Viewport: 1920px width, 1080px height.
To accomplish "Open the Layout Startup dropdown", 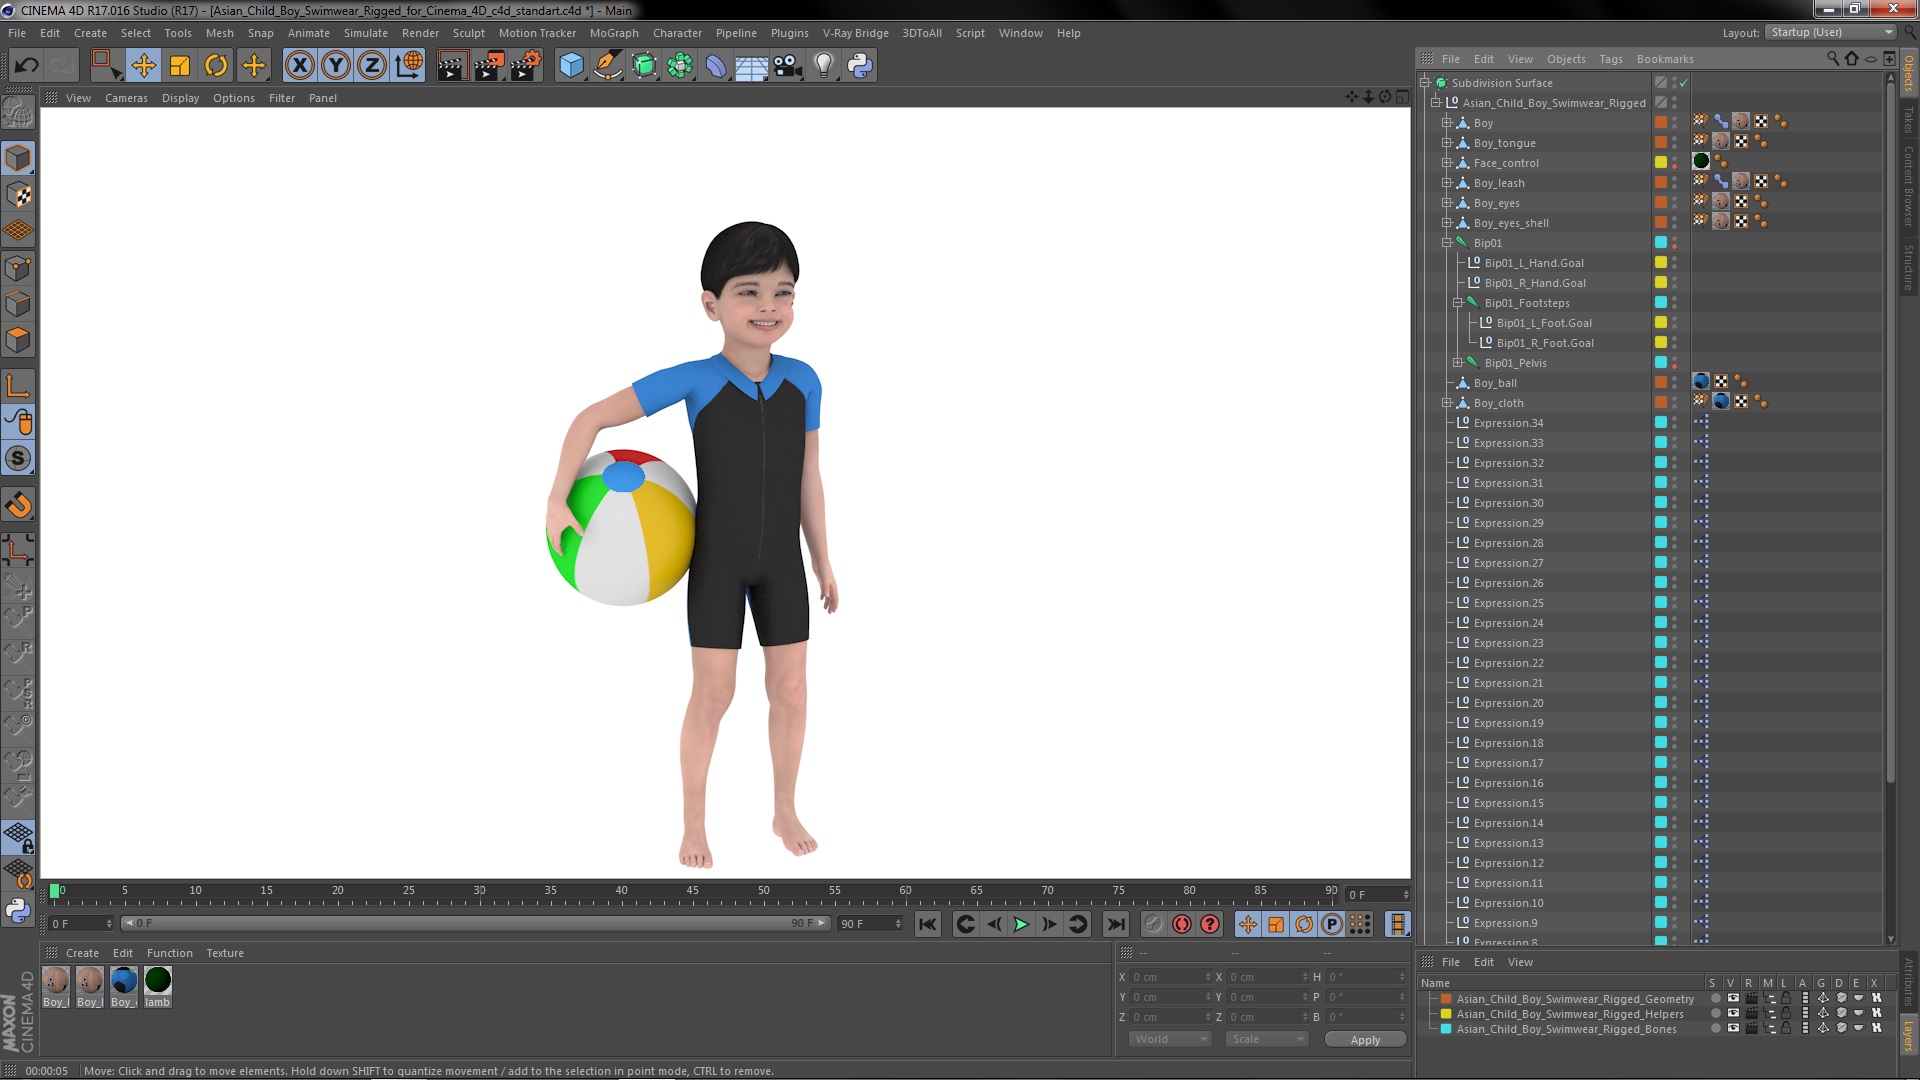I will tap(1829, 33).
